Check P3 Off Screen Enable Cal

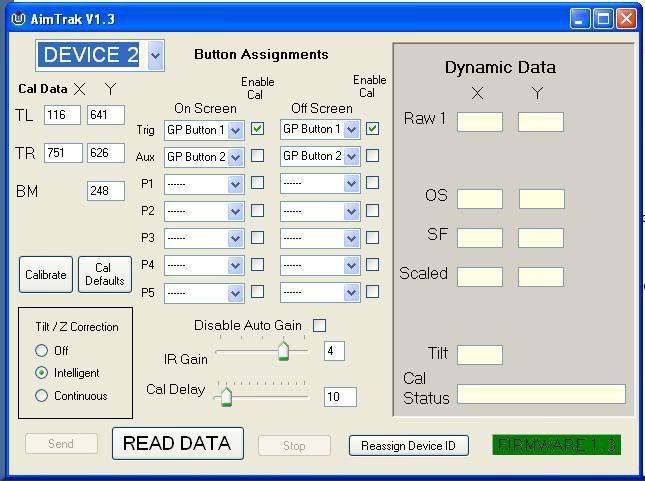(372, 237)
